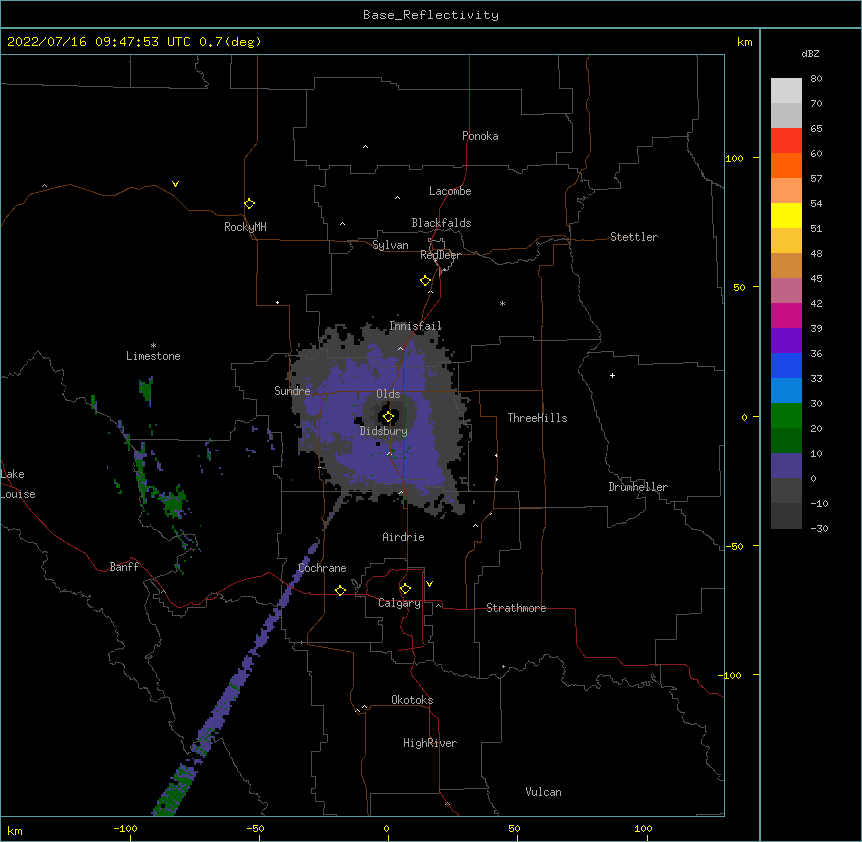862x842 pixels.
Task: Click the white caret marker just below Innisfail
Action: point(400,348)
